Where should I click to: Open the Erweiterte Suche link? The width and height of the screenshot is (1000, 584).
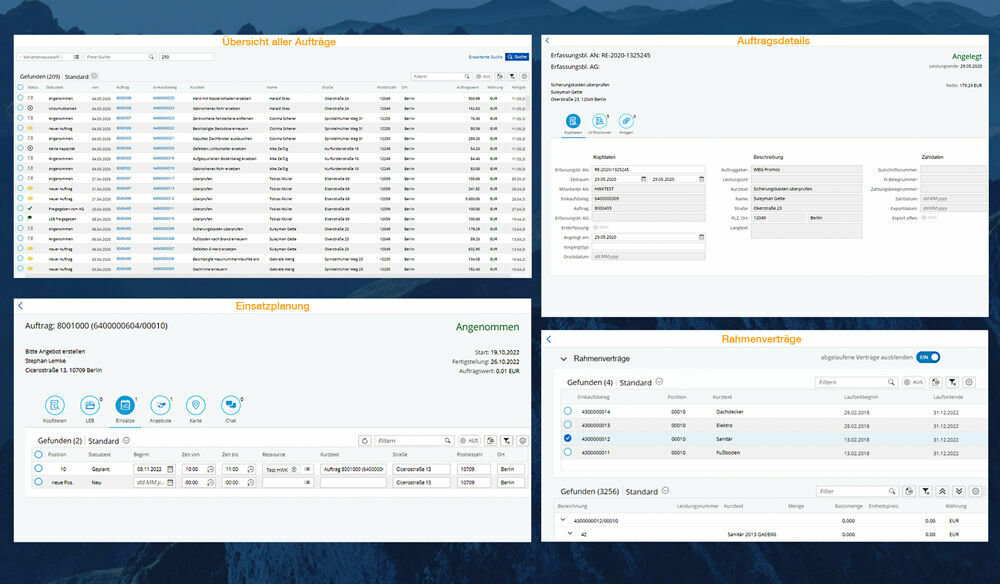(x=485, y=57)
